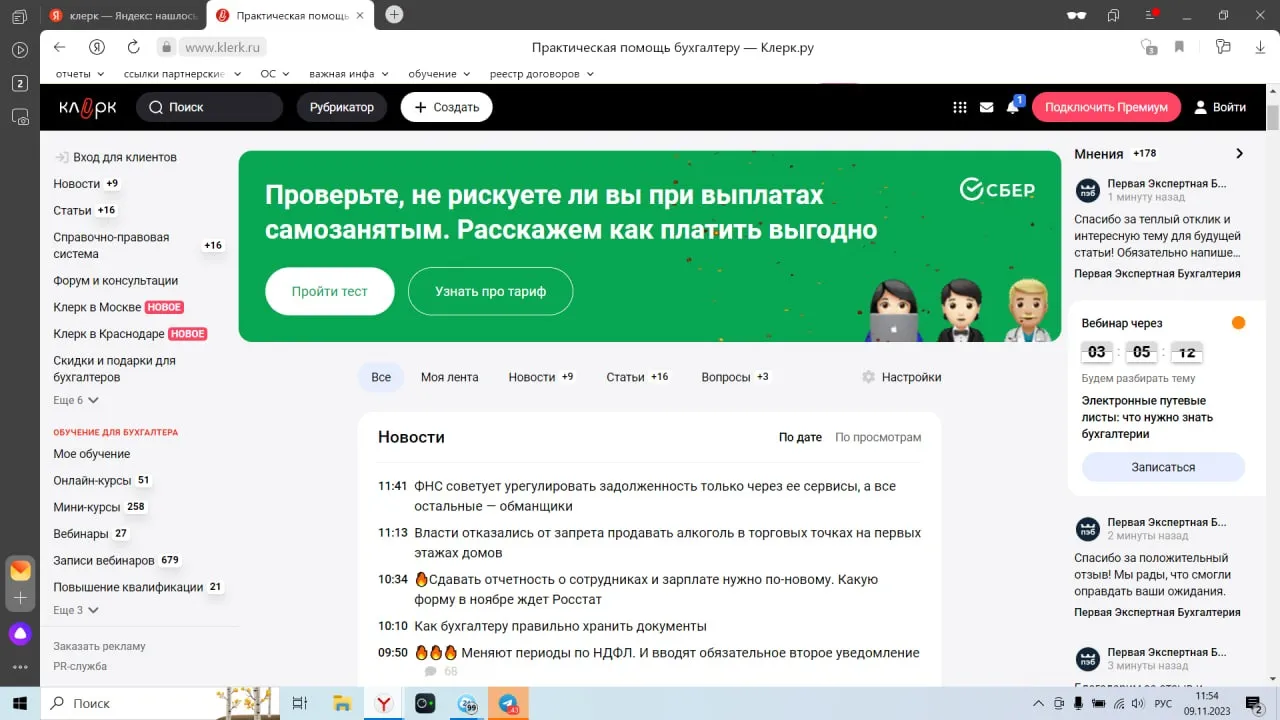Open the Klerk logo home link
The width and height of the screenshot is (1280, 720).
pyautogui.click(x=87, y=107)
